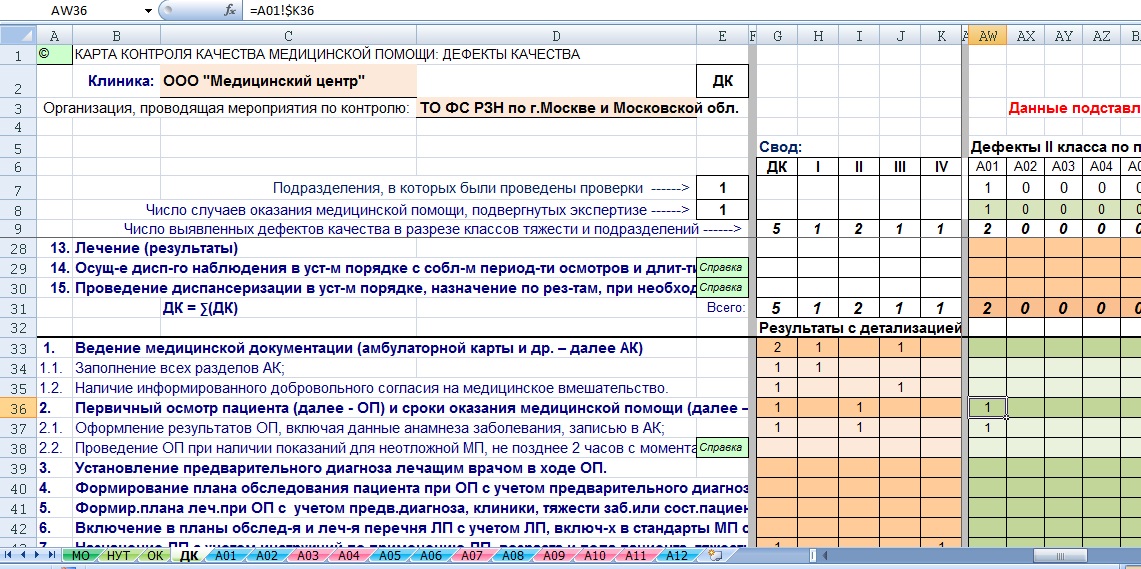Open the A04 sheet tab
The height and width of the screenshot is (569, 1141).
pyautogui.click(x=349, y=556)
